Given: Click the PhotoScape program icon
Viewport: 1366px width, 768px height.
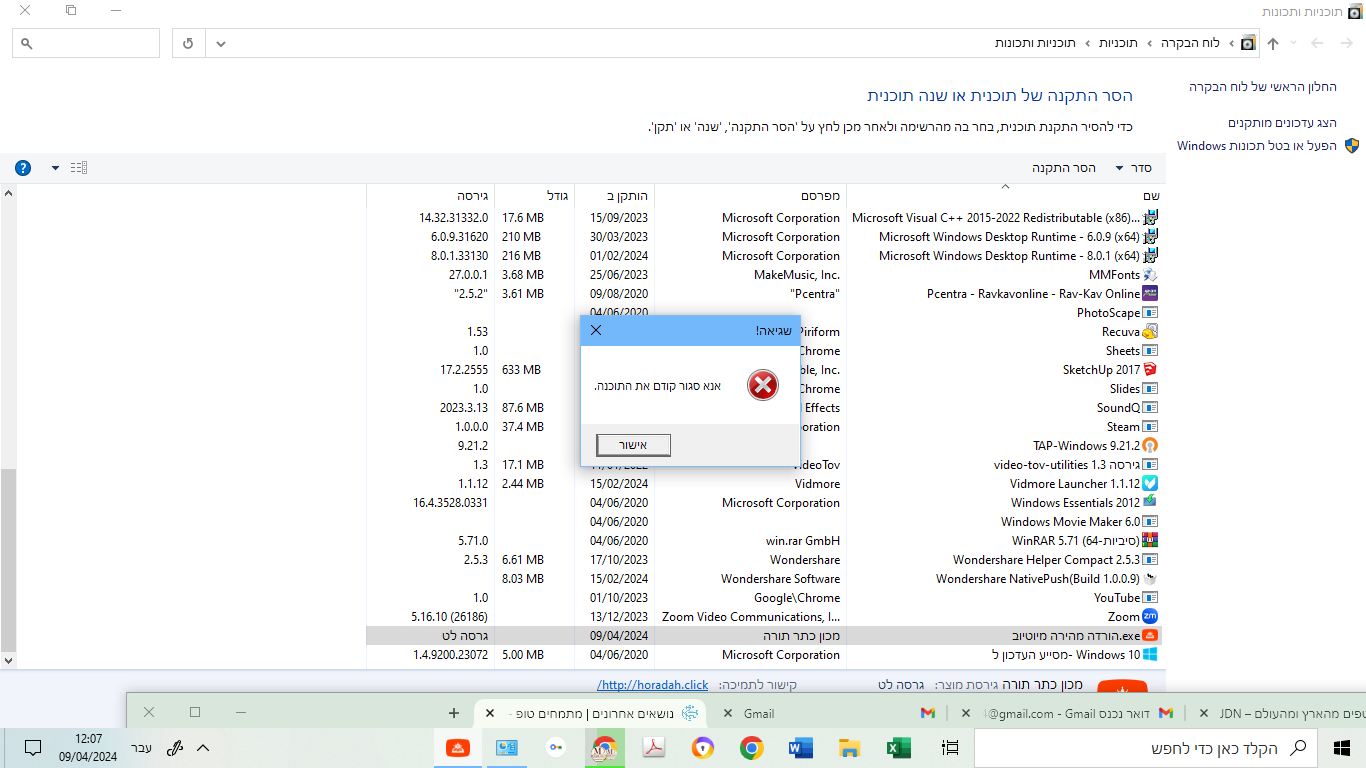Looking at the screenshot, I should 1150,313.
